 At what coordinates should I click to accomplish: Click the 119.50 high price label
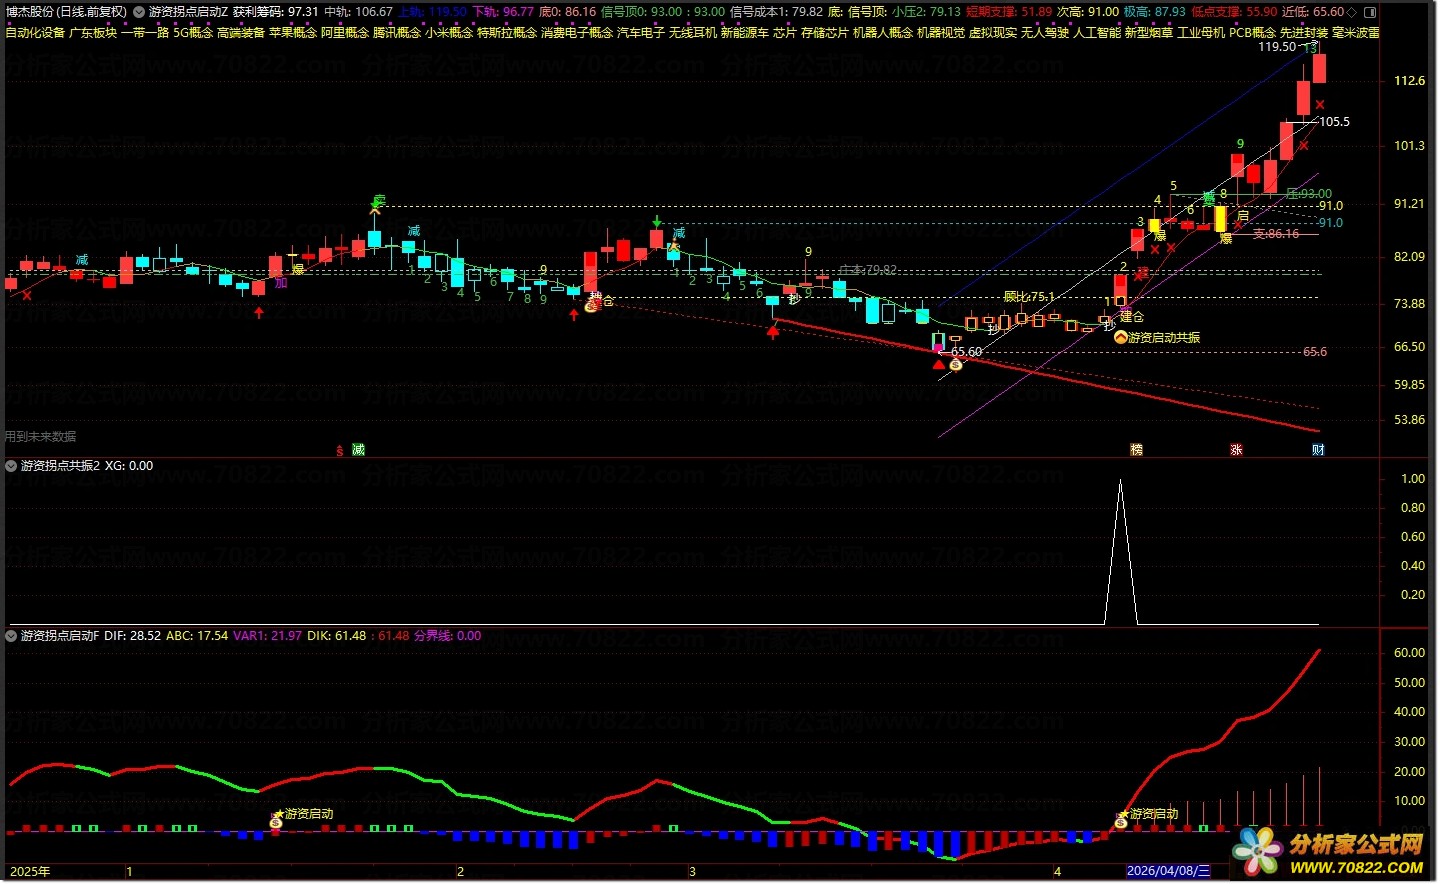(1277, 47)
